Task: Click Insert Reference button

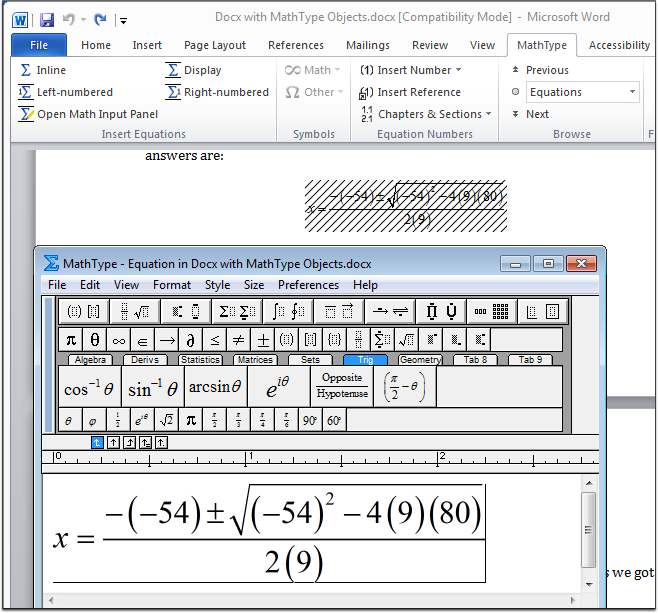Action: [410, 92]
